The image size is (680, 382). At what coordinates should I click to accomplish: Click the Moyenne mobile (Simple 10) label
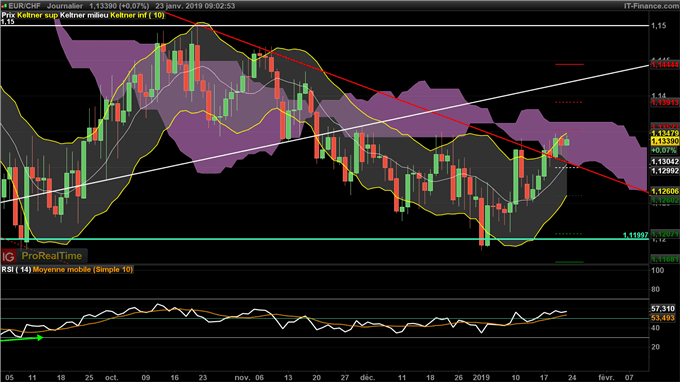(83, 270)
